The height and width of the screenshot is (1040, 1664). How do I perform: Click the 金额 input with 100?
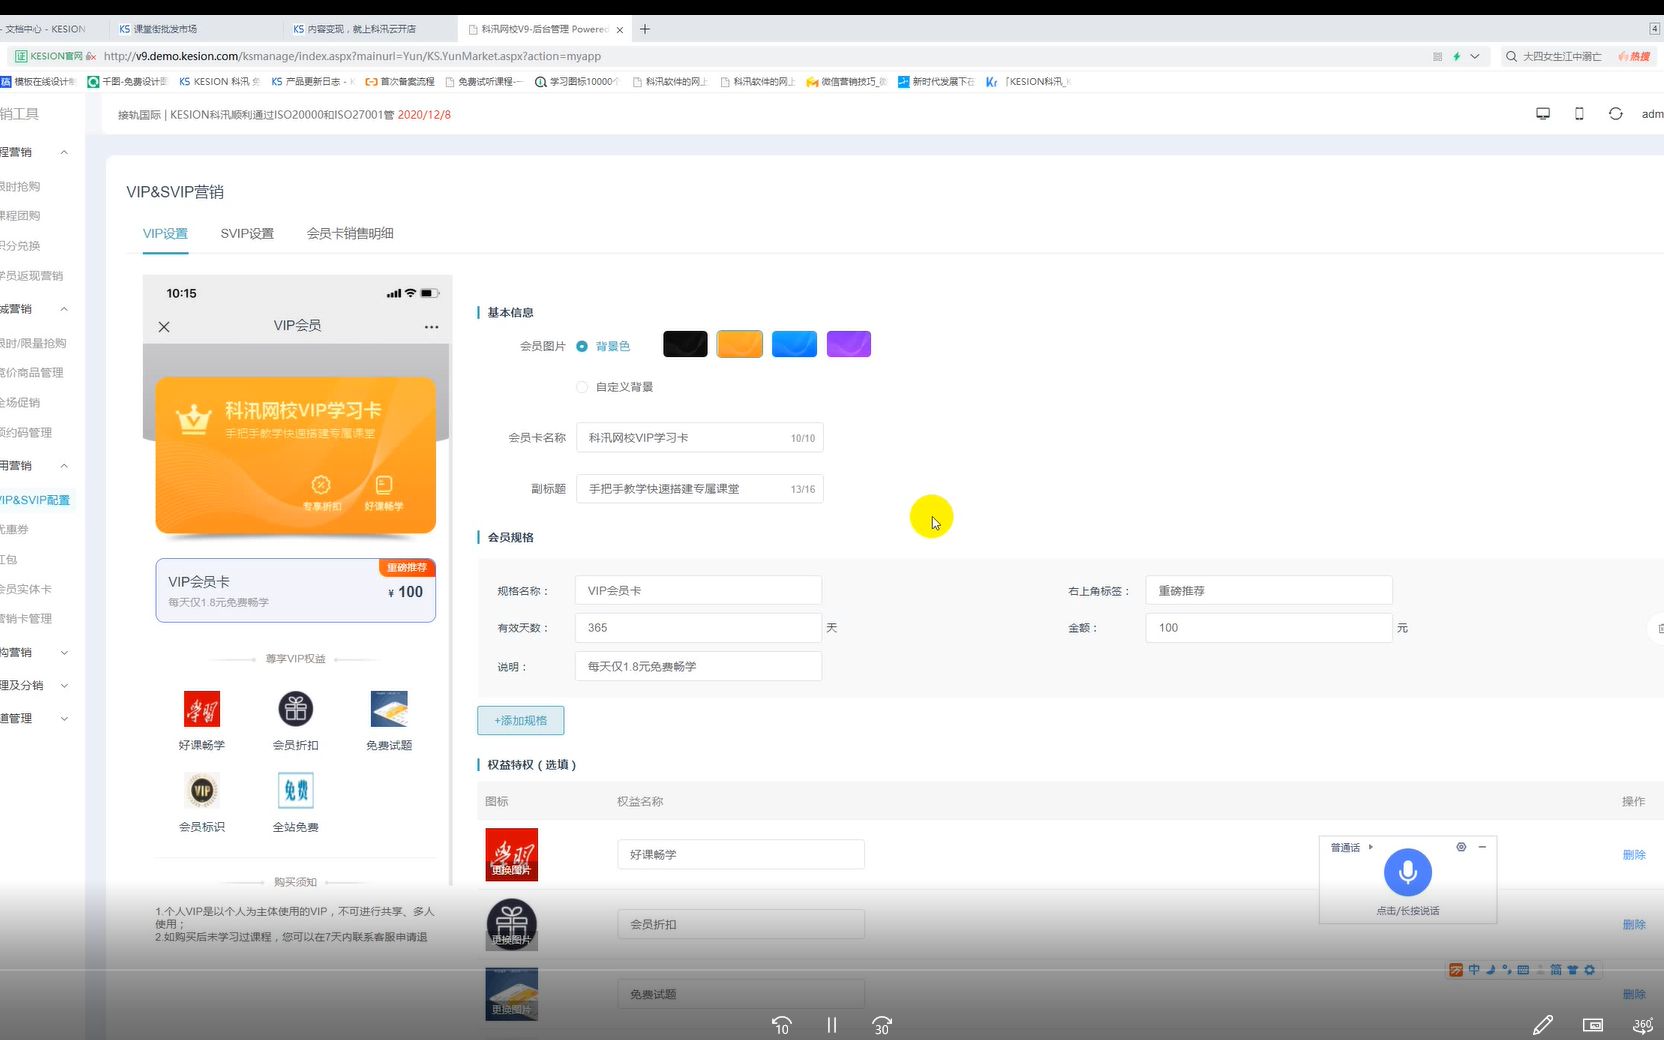point(1268,628)
